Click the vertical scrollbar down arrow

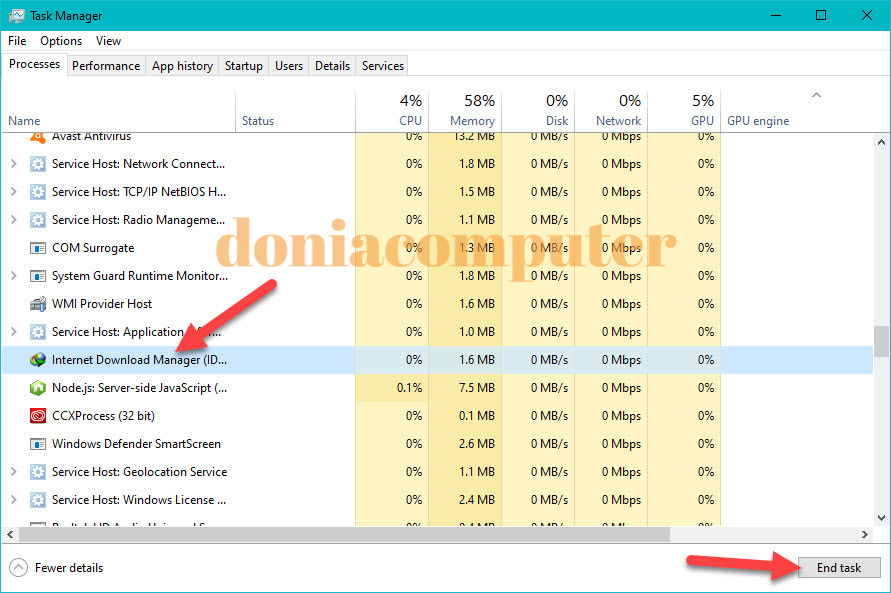pos(881,517)
